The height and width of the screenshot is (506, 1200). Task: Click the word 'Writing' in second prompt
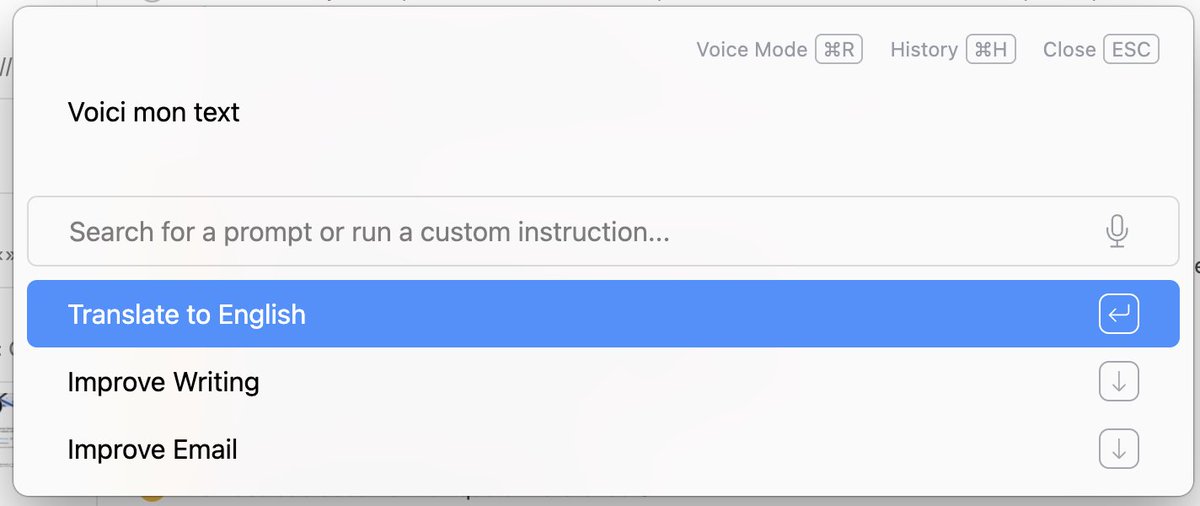[x=215, y=382]
